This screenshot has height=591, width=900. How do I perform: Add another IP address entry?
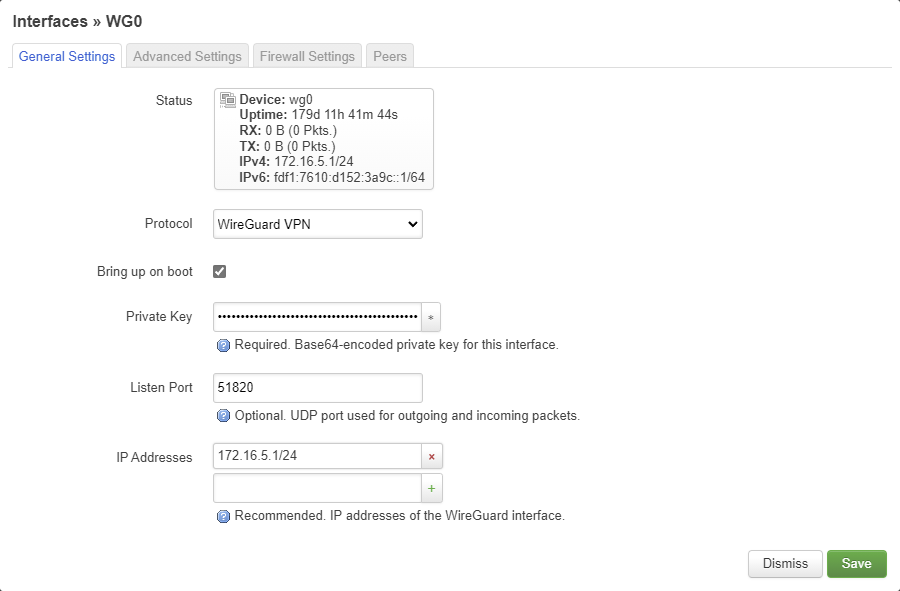[x=430, y=487]
